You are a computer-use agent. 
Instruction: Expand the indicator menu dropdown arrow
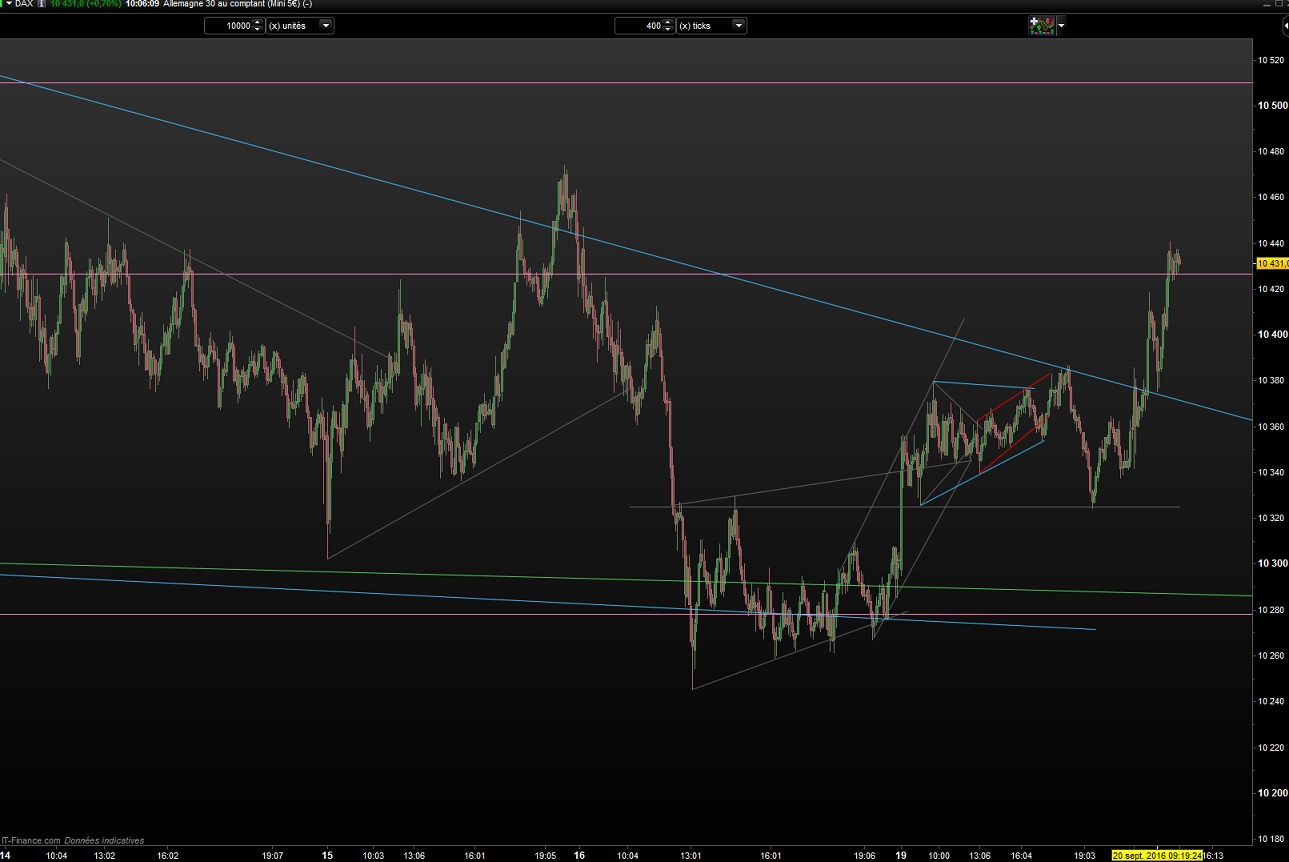click(x=1061, y=25)
